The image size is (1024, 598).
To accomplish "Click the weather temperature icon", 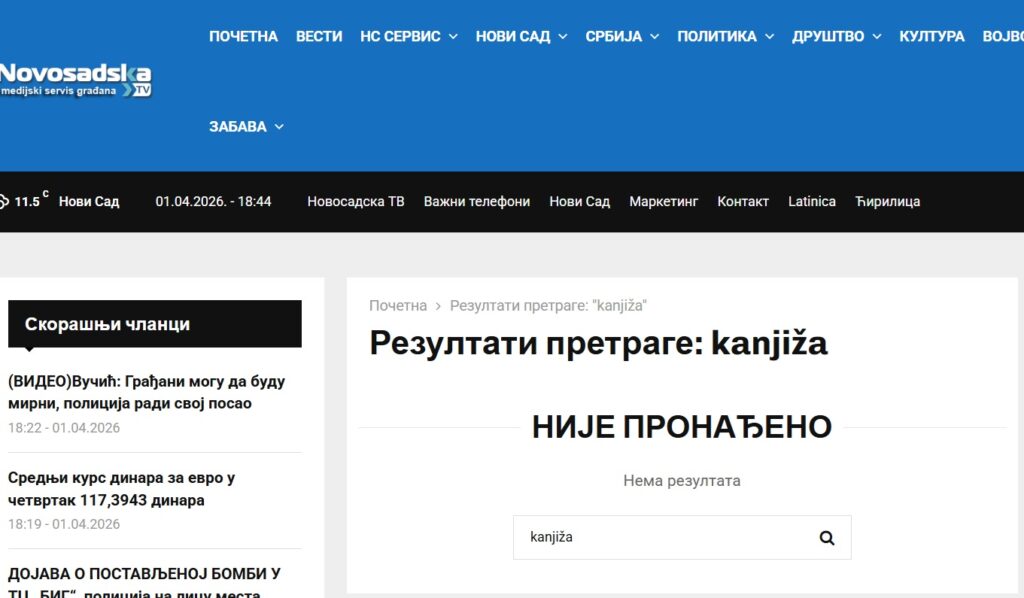I will coord(4,201).
